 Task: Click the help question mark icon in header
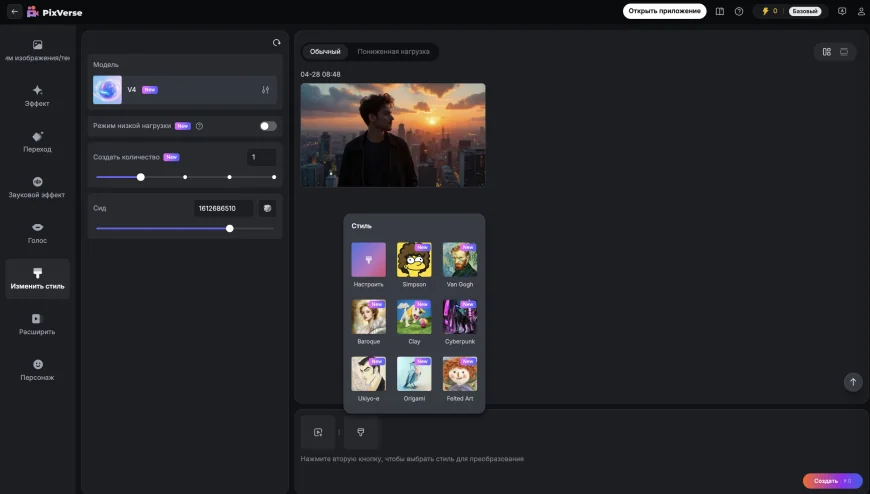click(739, 11)
